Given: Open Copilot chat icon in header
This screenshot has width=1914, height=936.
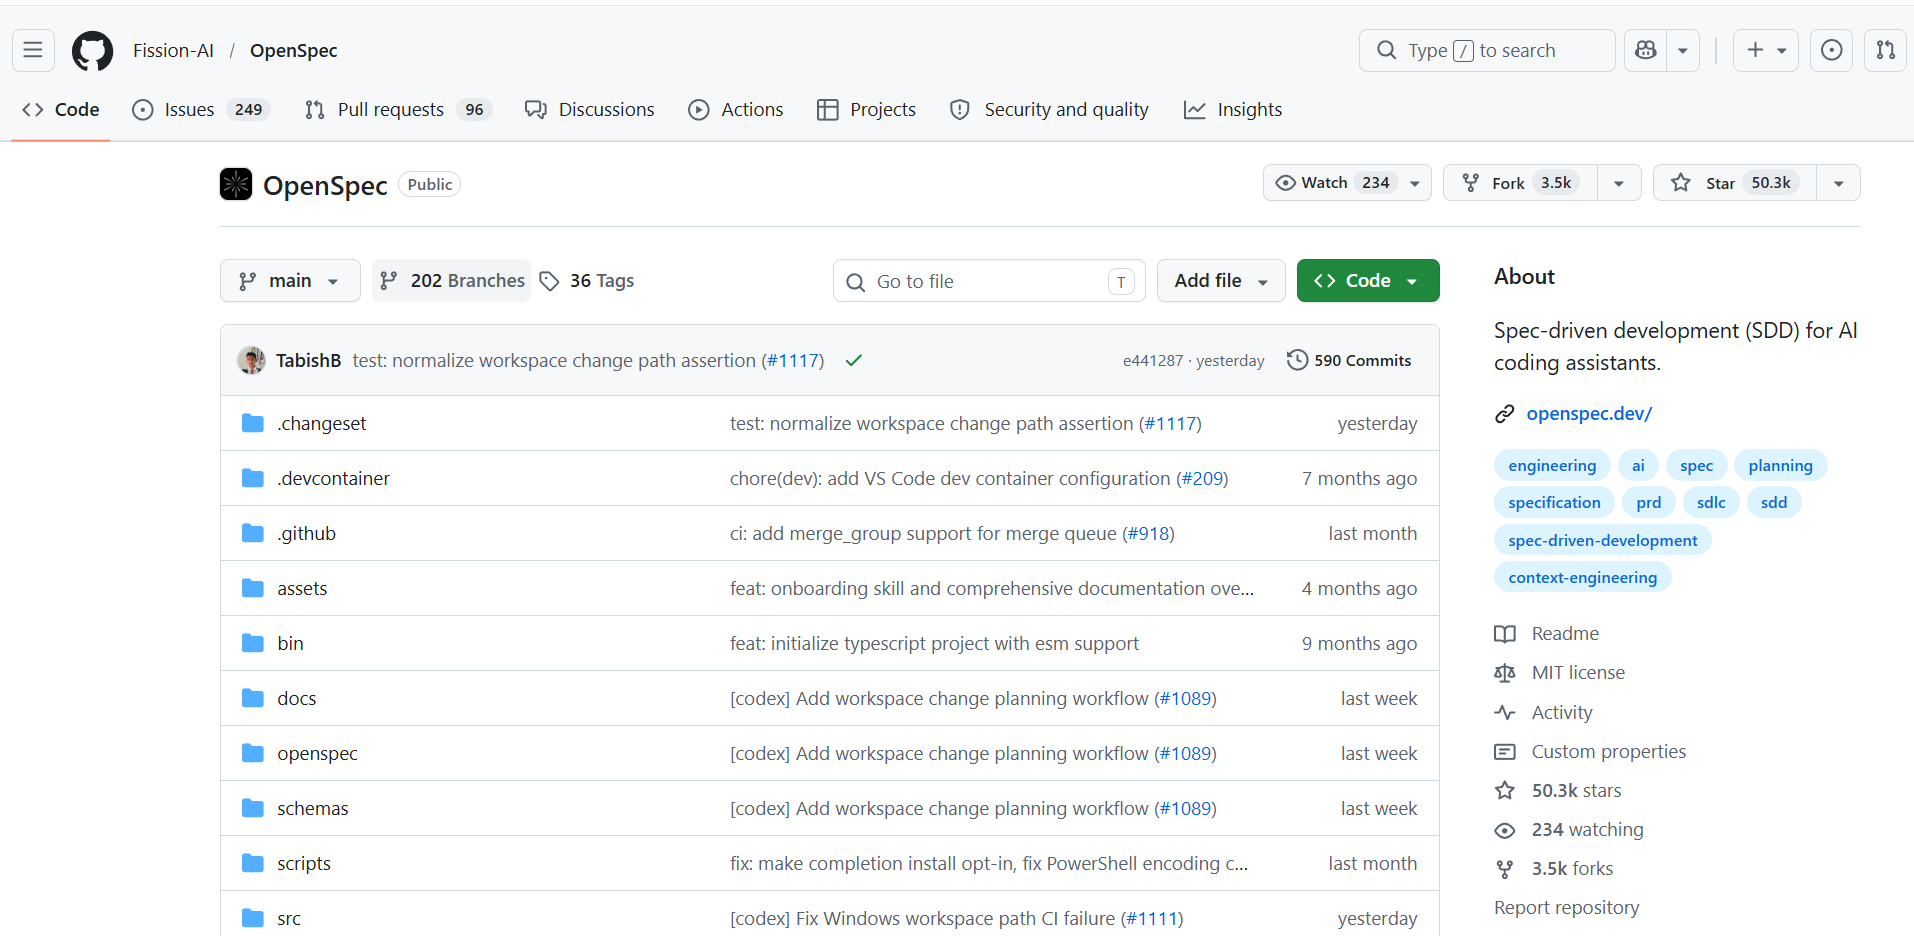Looking at the screenshot, I should [1646, 50].
